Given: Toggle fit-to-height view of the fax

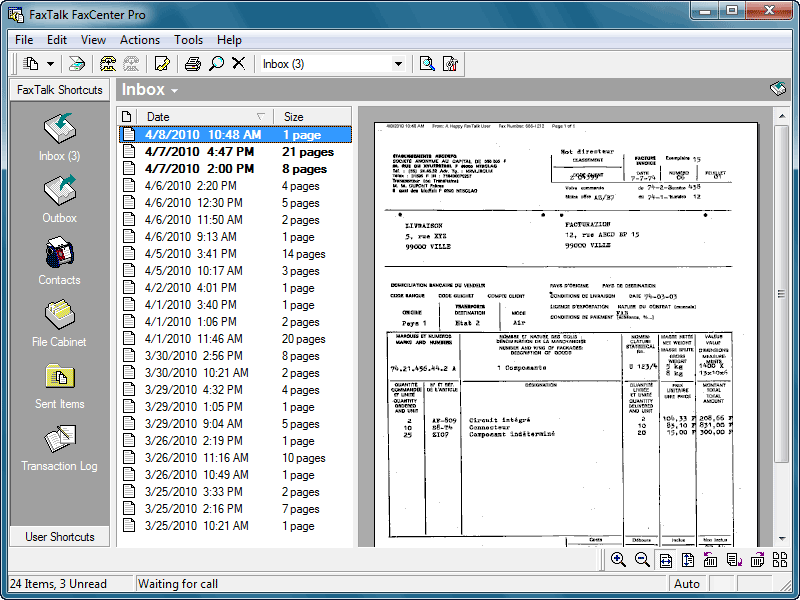Looking at the screenshot, I should [x=688, y=560].
